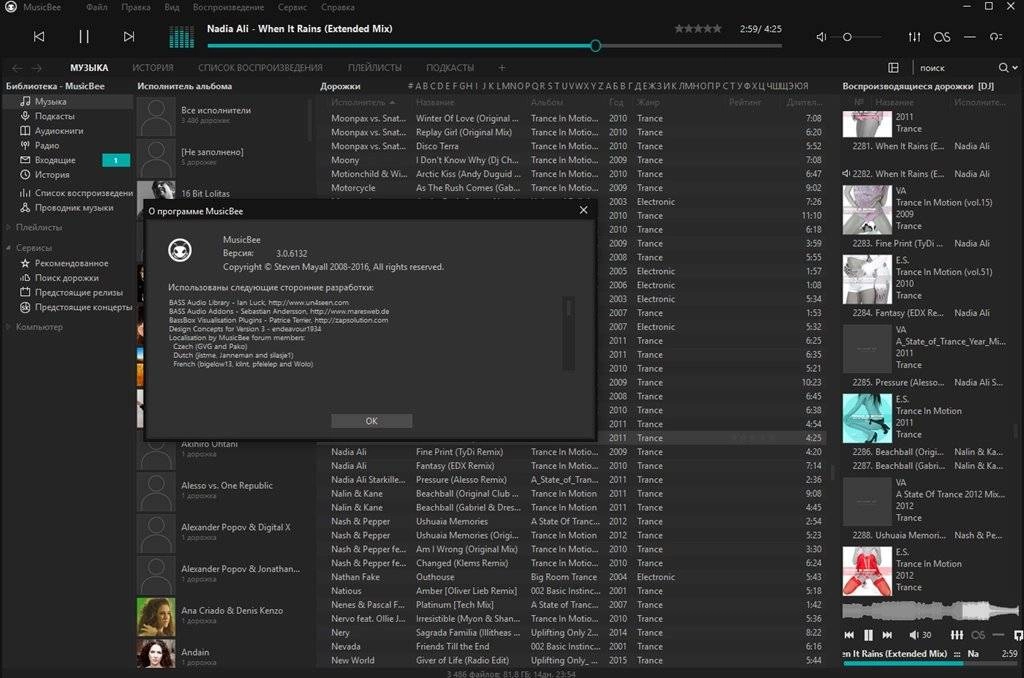Open the Правка menu

[136, 7]
